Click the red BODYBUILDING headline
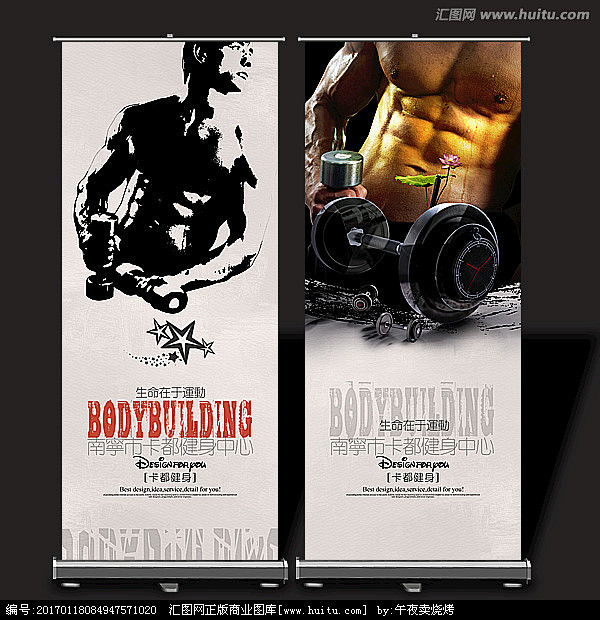 tap(169, 418)
